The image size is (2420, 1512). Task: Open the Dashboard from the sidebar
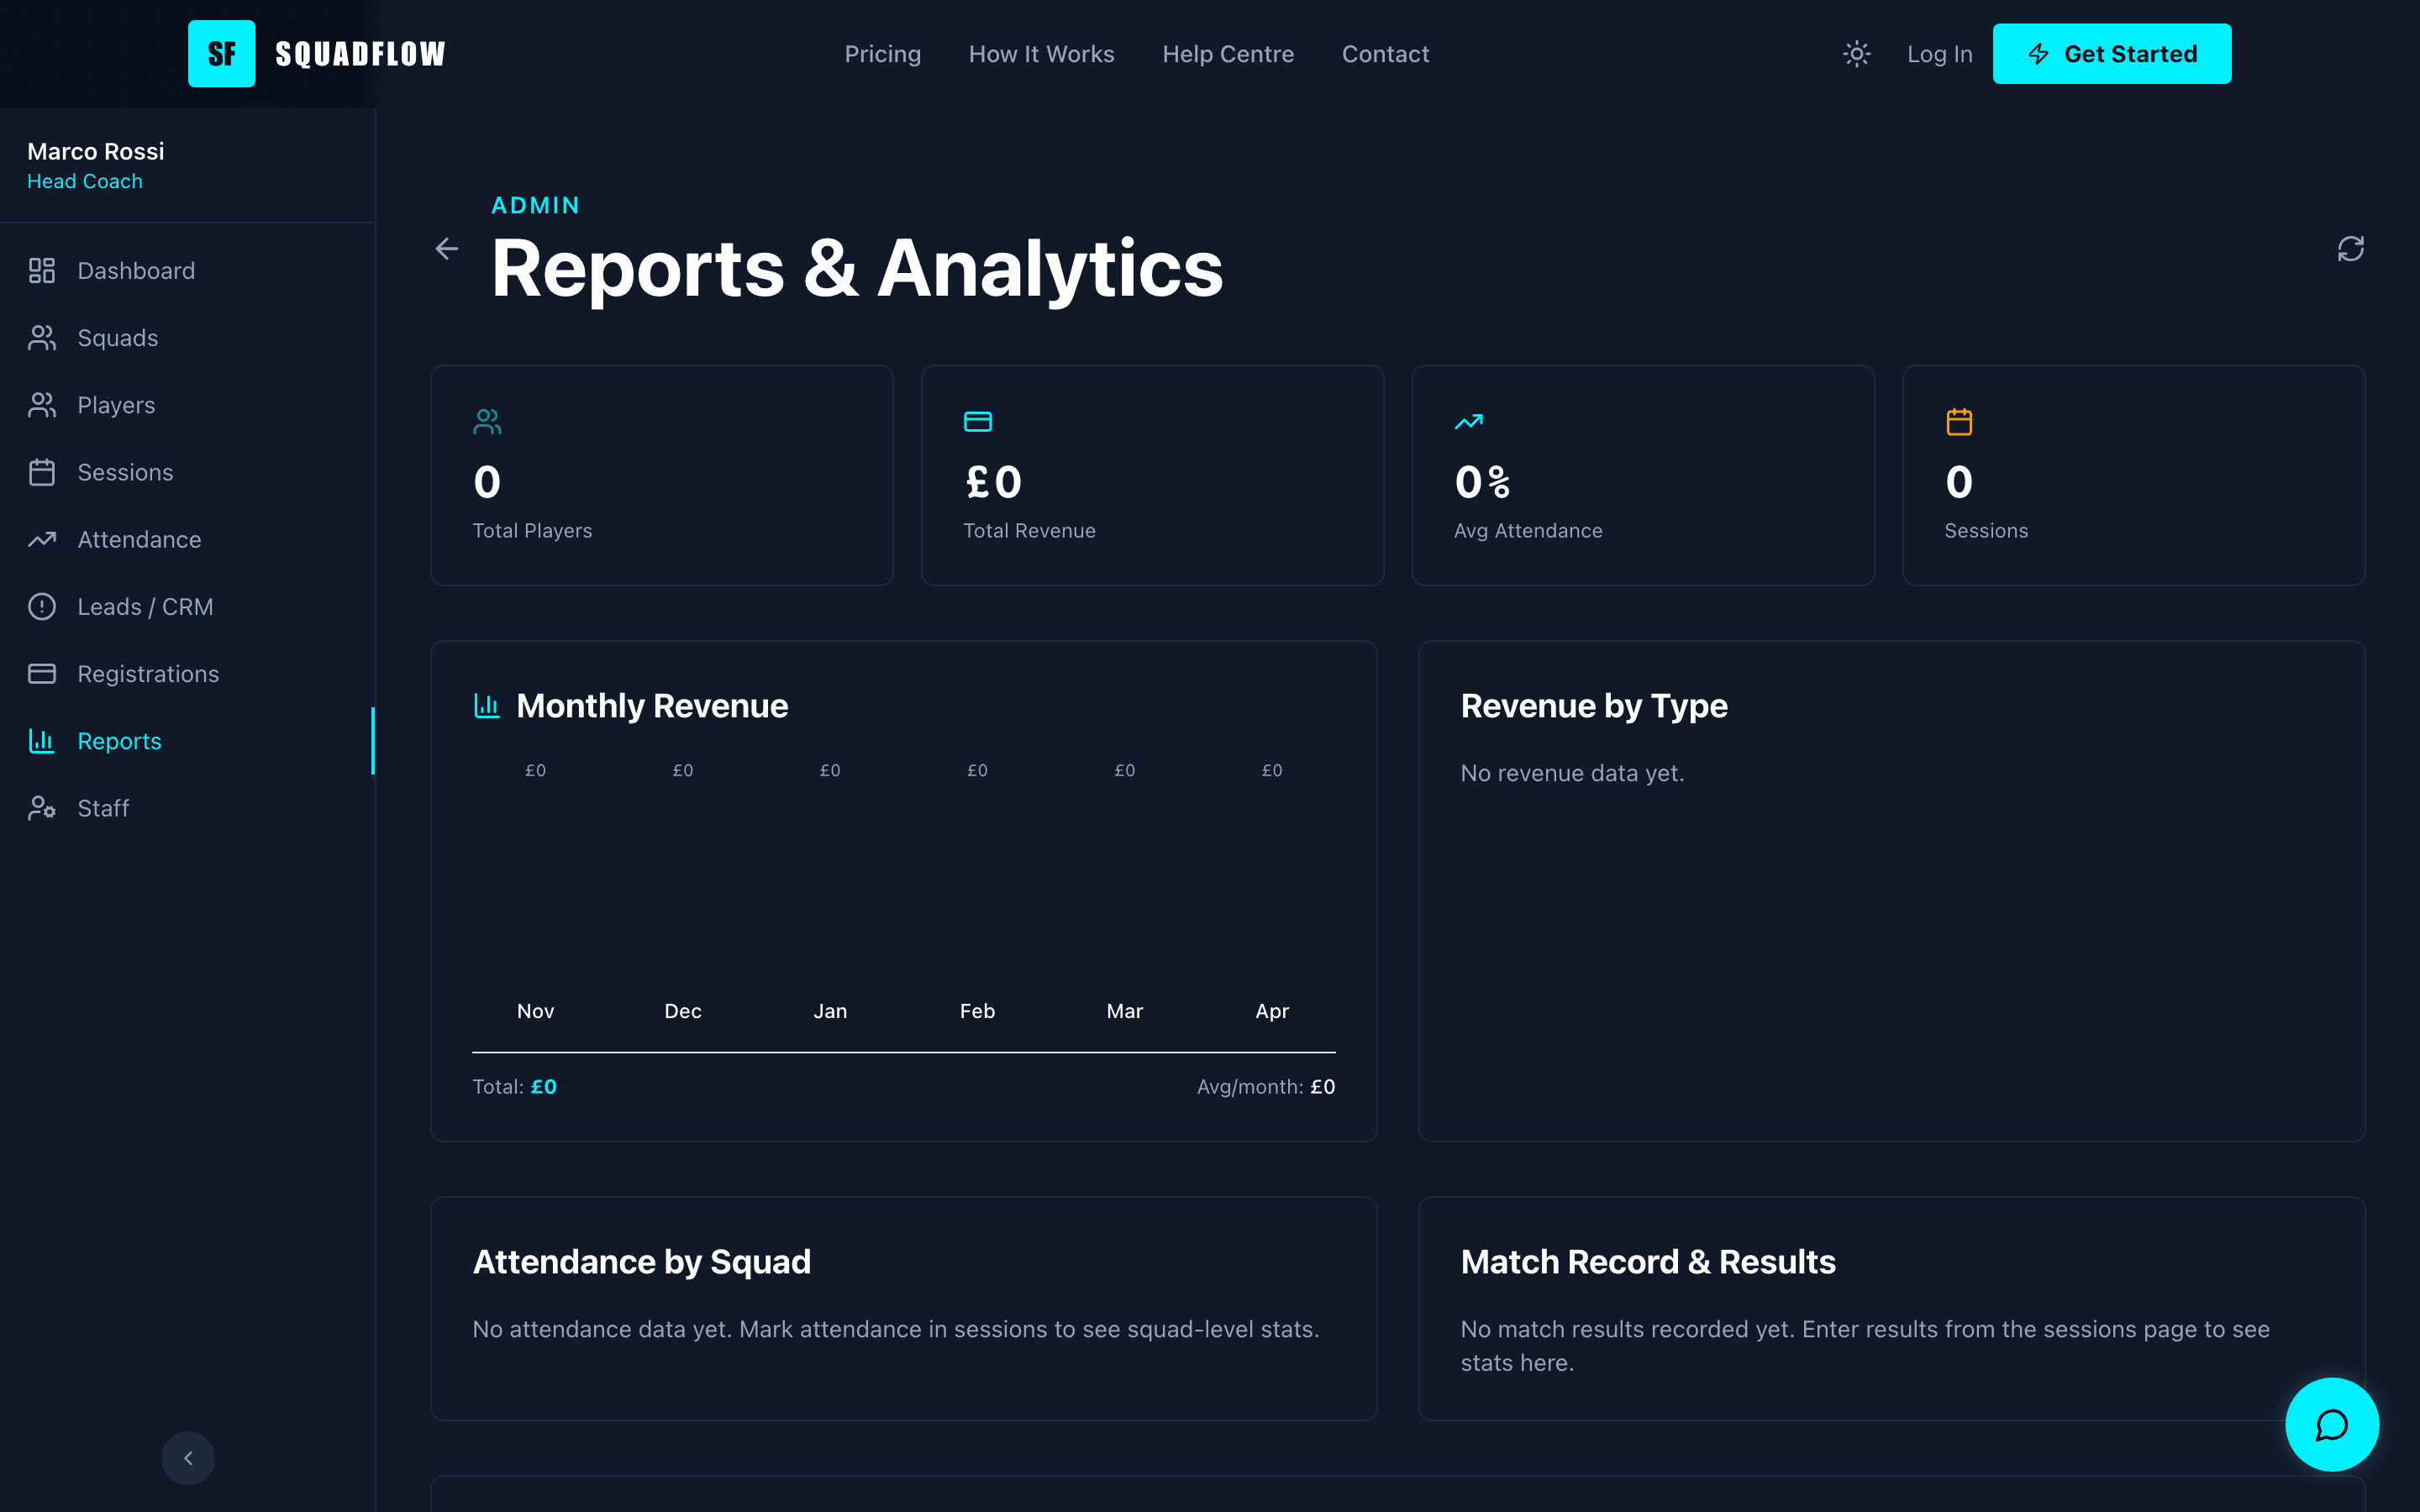pyautogui.click(x=136, y=270)
